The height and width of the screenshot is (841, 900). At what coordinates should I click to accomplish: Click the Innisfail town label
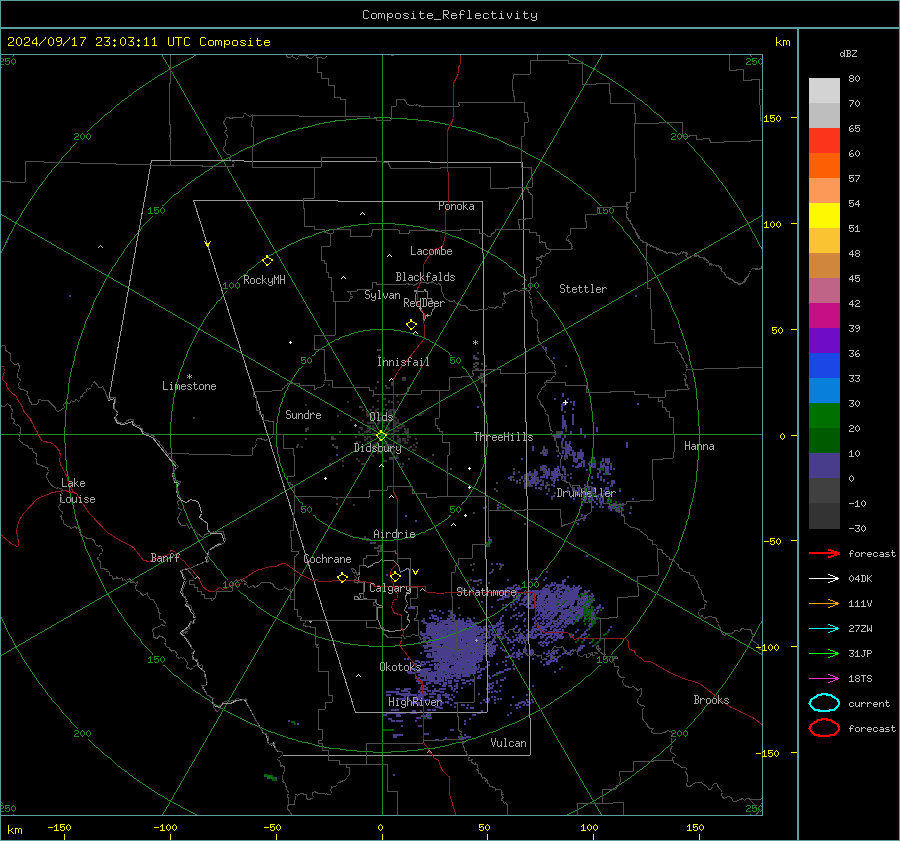point(403,362)
